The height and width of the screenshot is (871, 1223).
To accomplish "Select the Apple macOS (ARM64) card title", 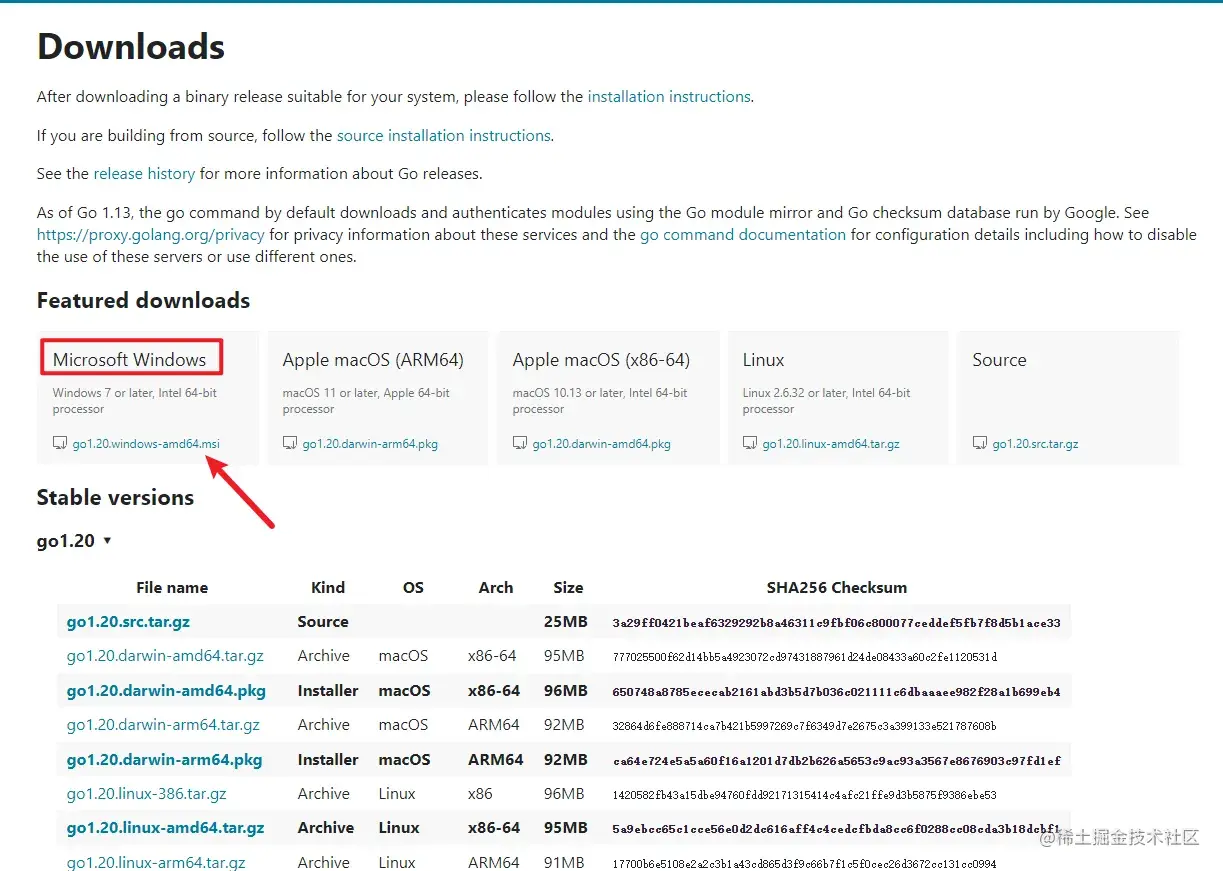I will [373, 360].
